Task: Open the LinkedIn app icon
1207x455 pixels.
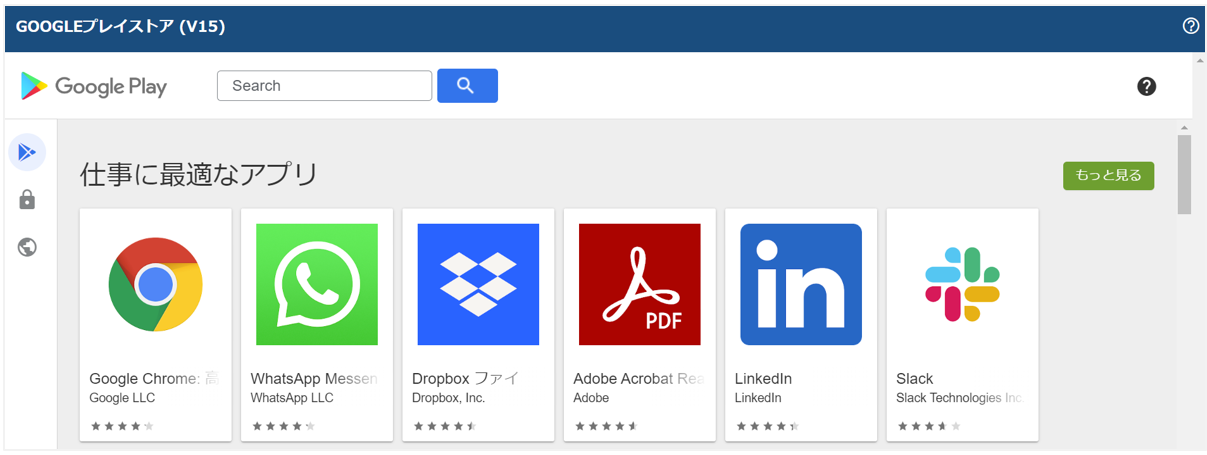Action: [x=801, y=285]
